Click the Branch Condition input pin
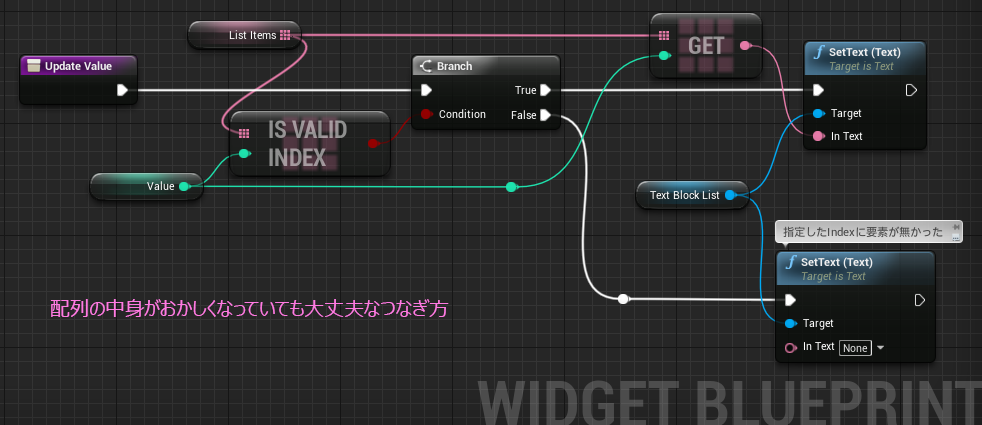Screen dimensions: 982x425 point(426,114)
